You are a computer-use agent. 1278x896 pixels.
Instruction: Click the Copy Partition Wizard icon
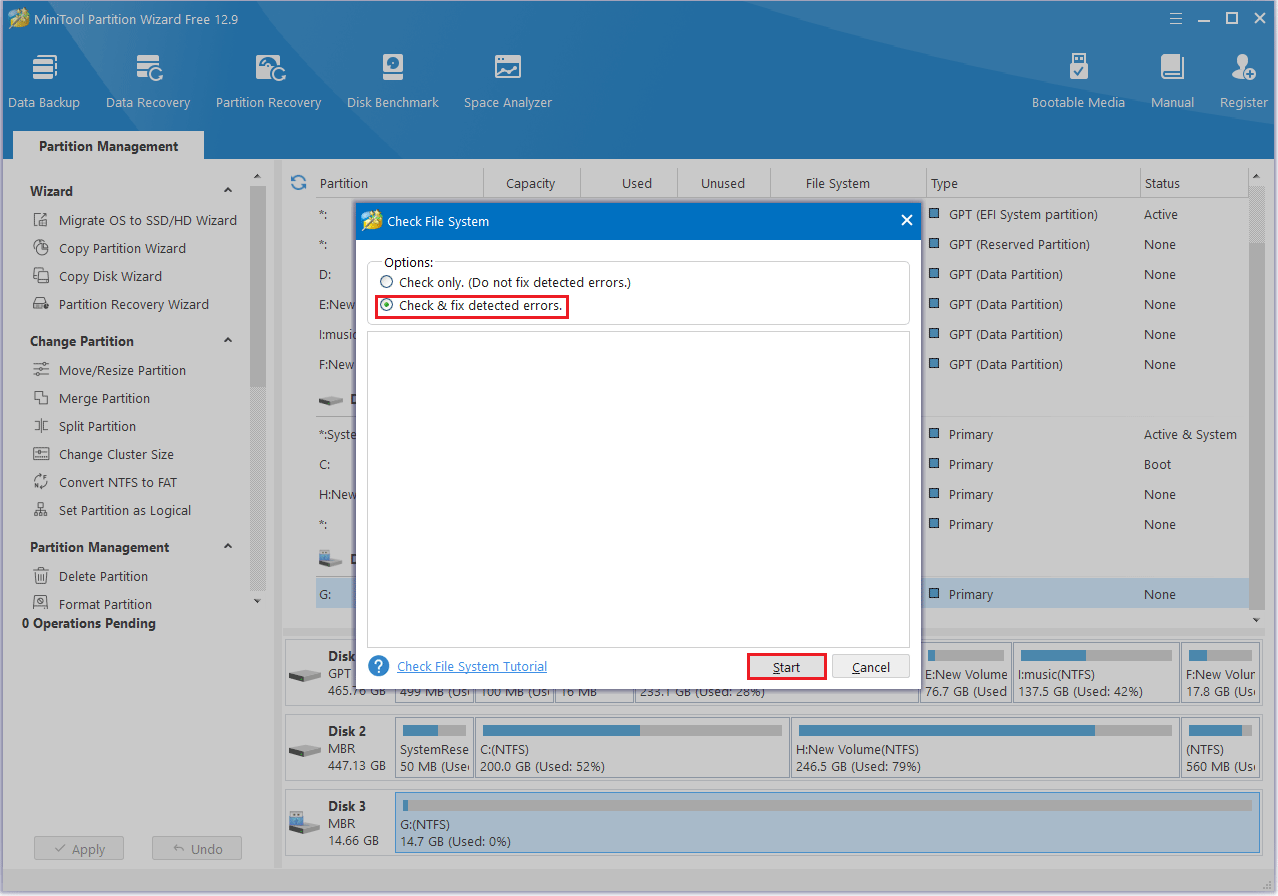41,248
